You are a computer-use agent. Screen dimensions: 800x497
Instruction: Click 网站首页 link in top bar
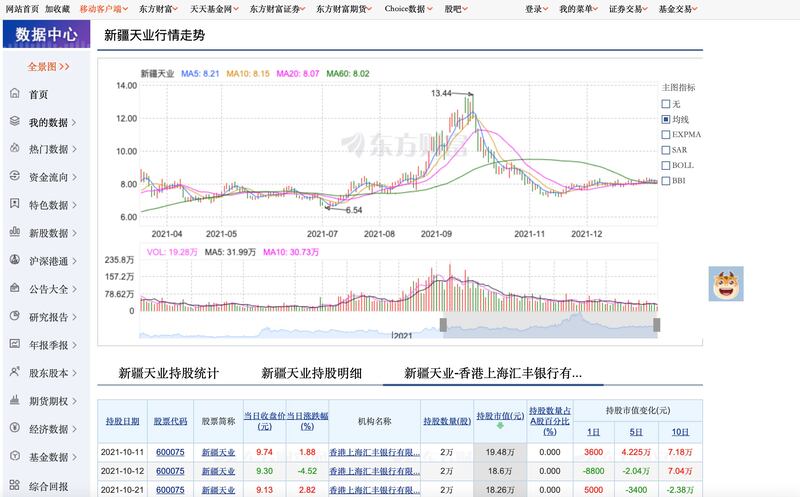tap(22, 9)
